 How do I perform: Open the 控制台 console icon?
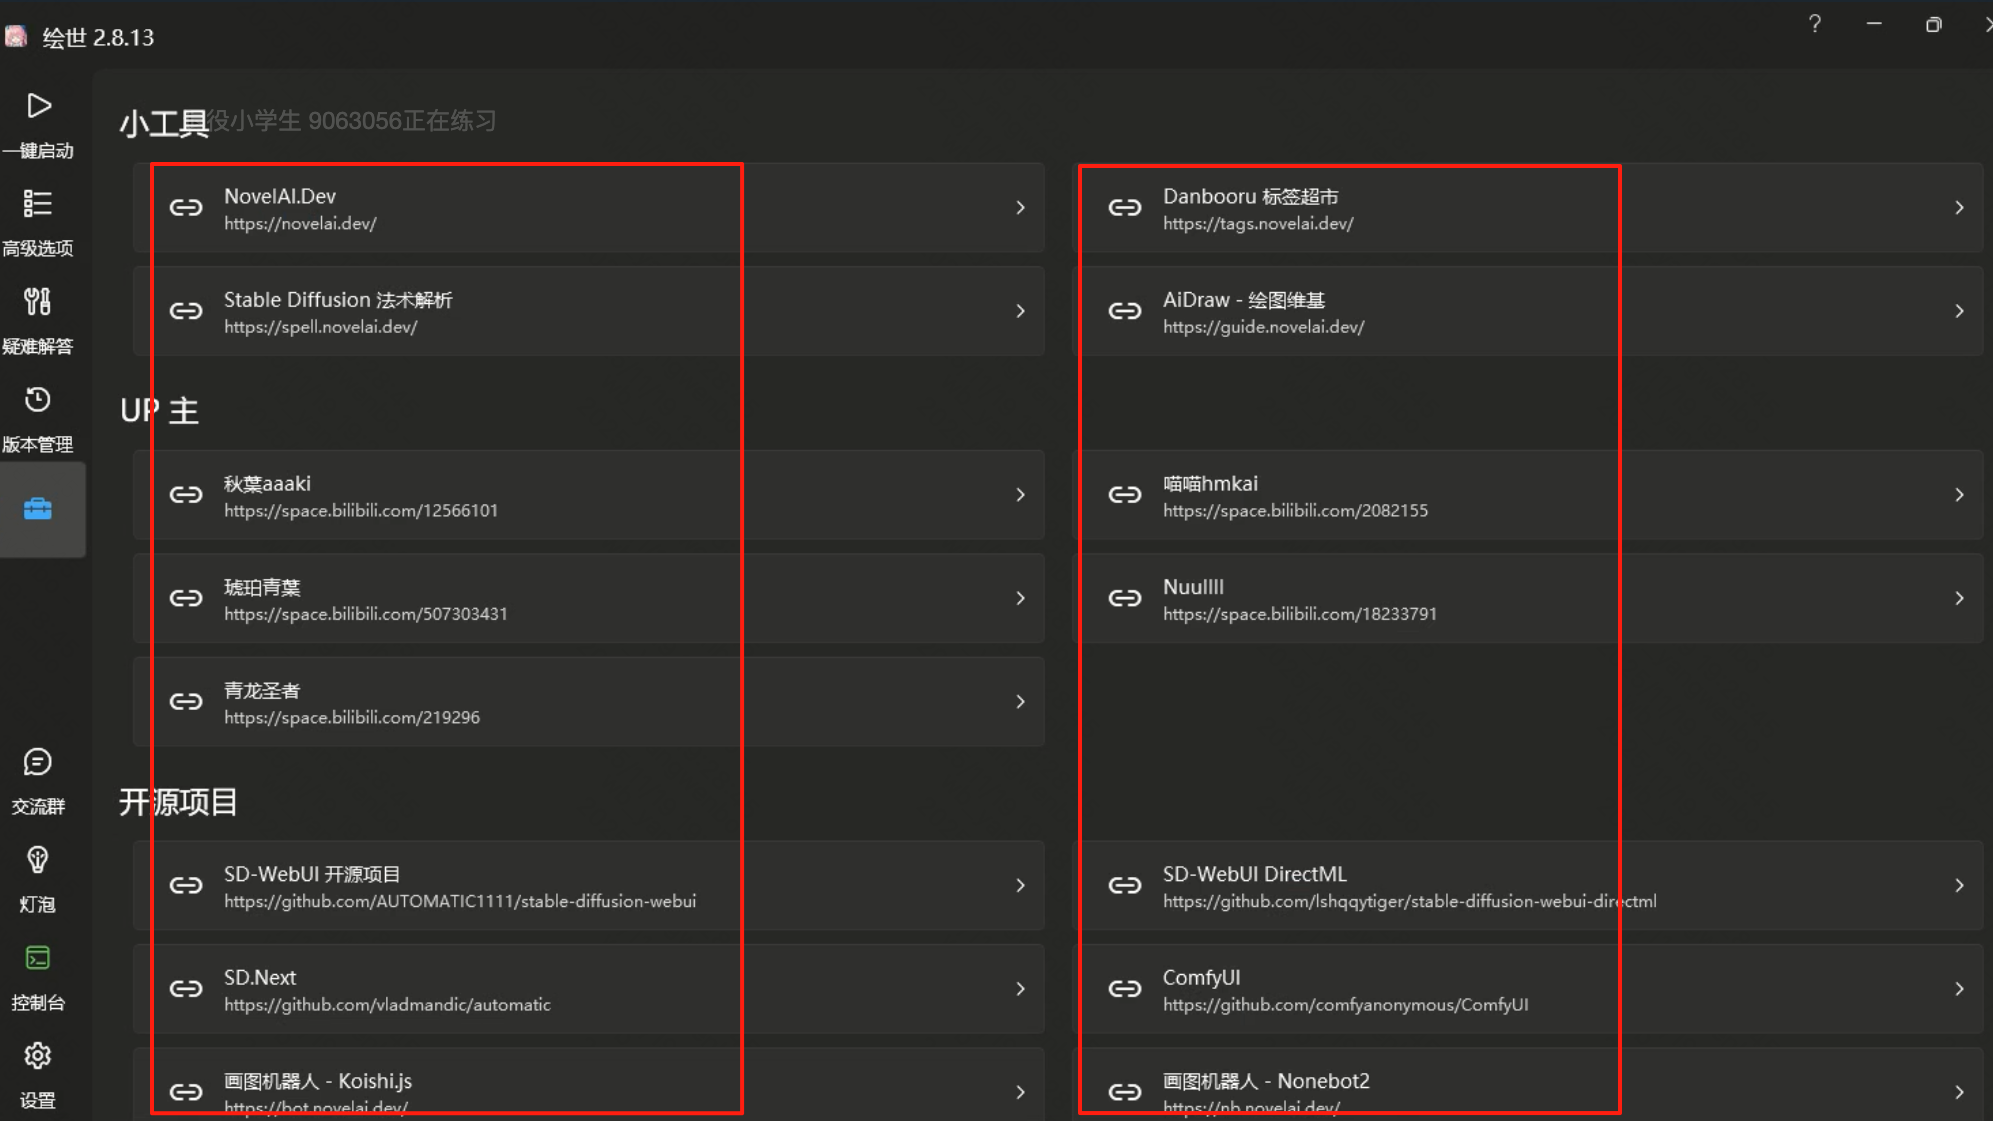(x=38, y=958)
